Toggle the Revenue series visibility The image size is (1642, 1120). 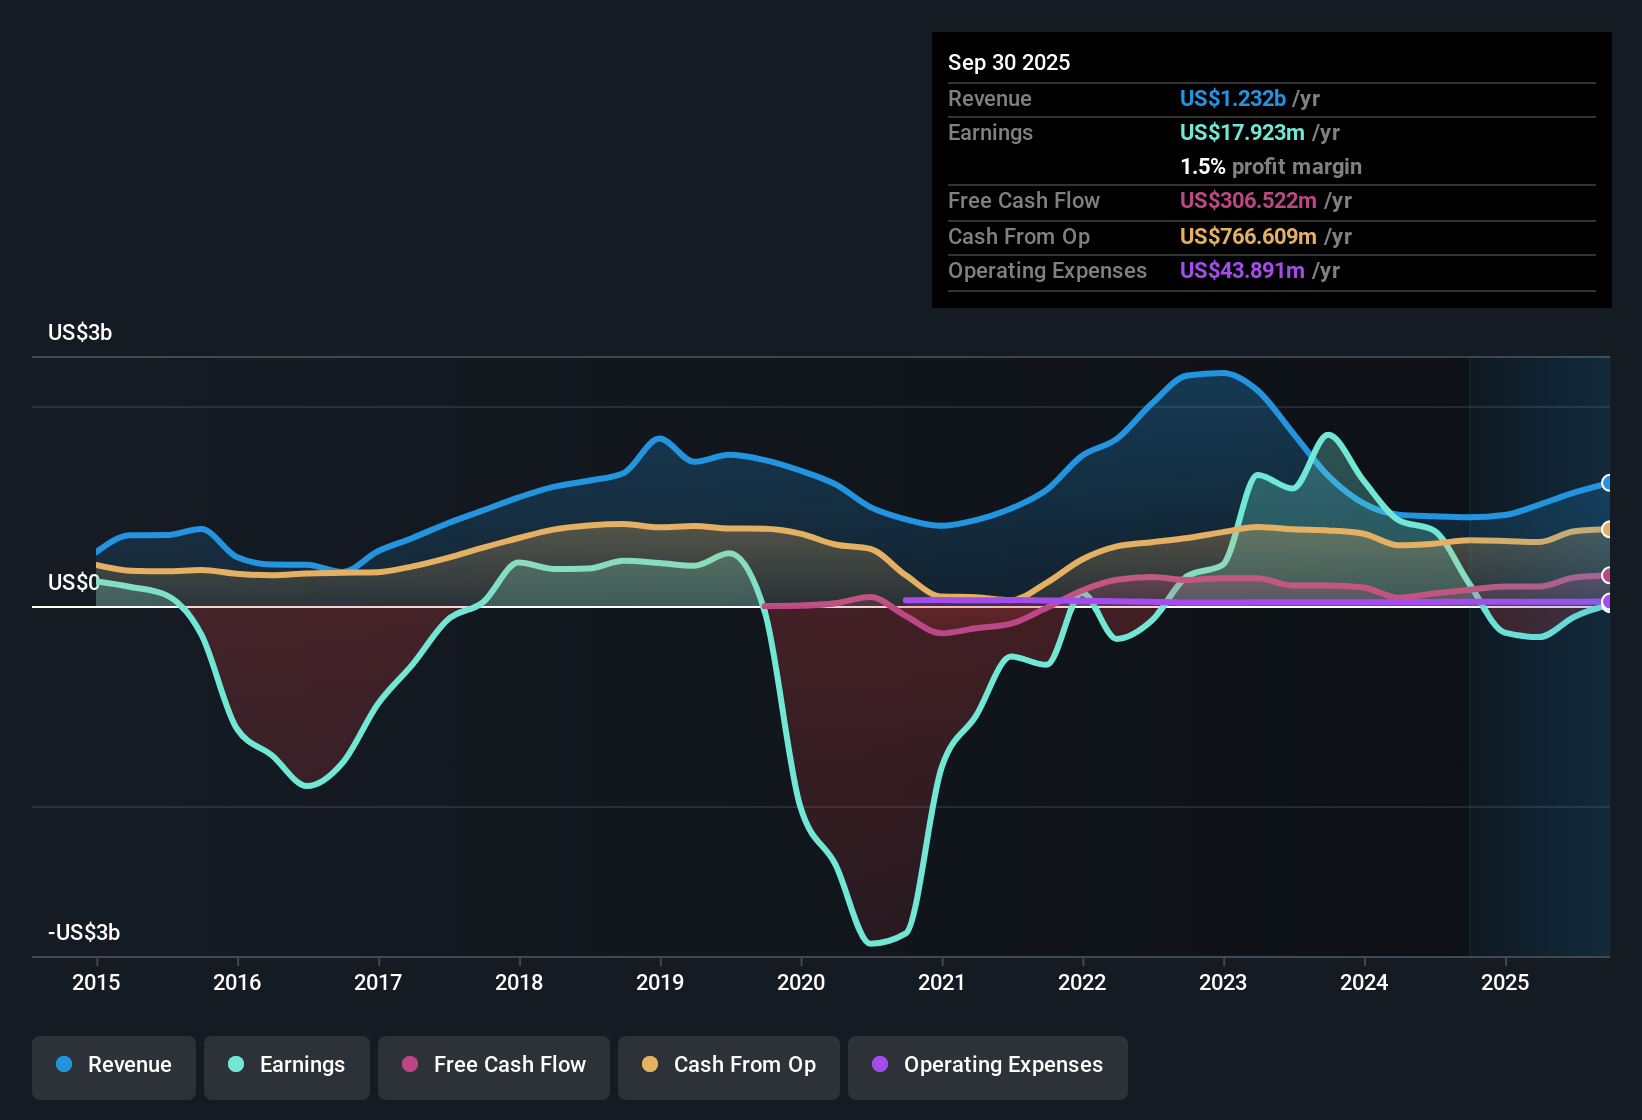113,1066
